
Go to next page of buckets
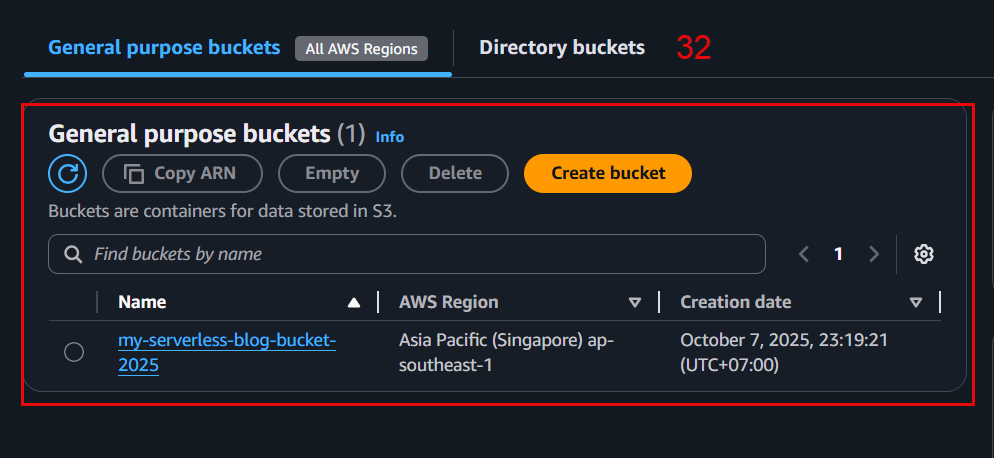874,254
